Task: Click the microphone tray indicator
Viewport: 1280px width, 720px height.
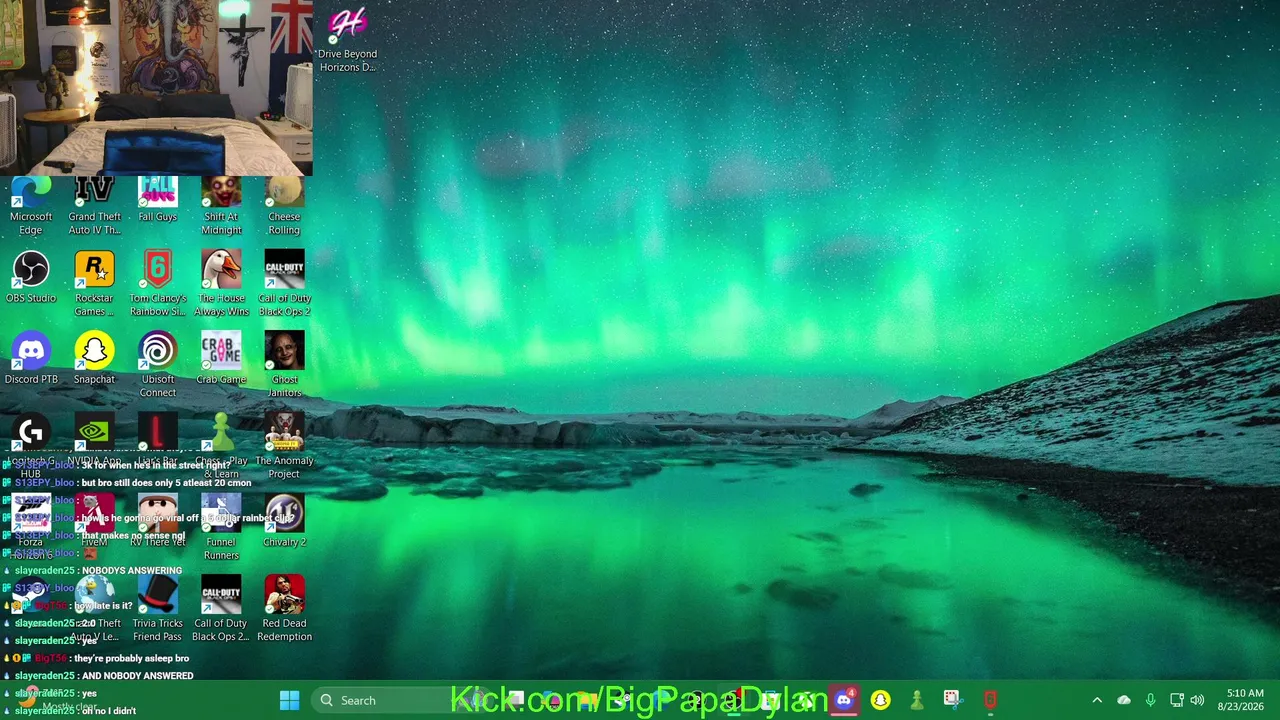Action: click(x=1150, y=700)
